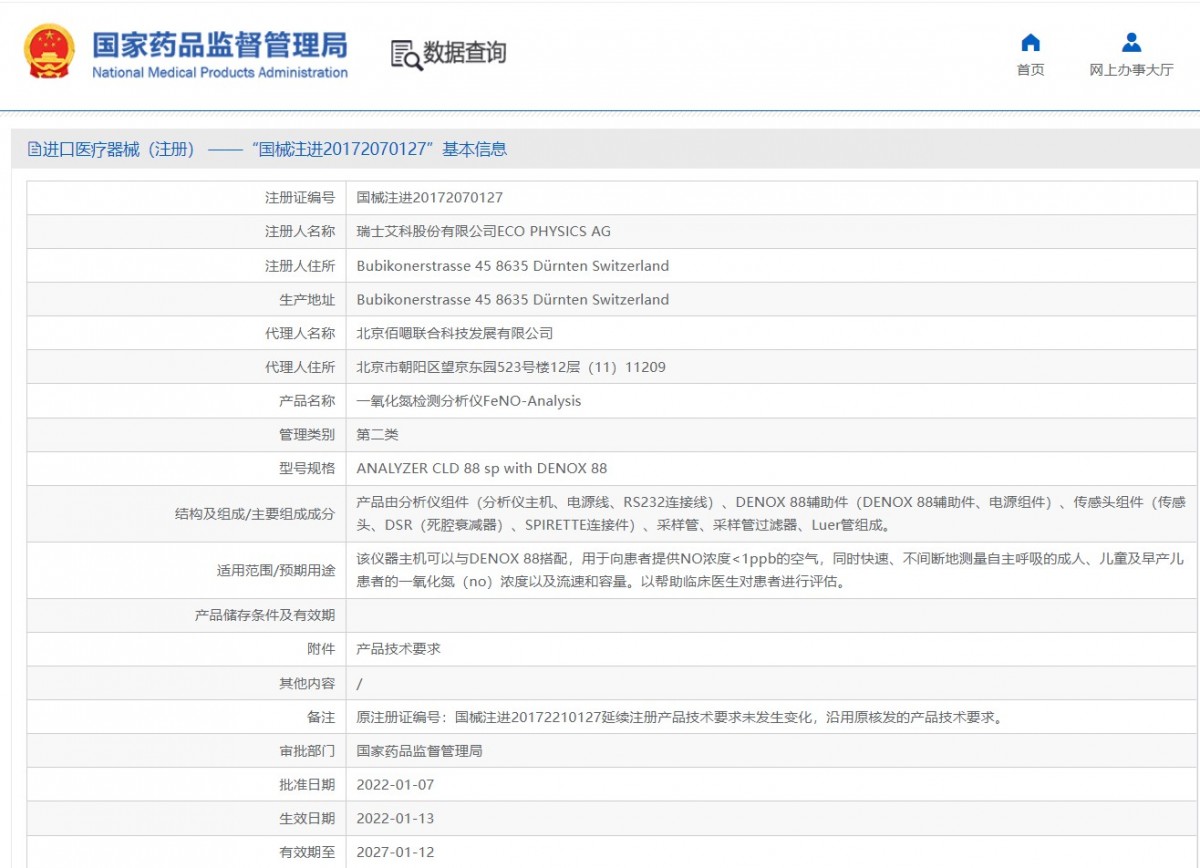Go to 网上办事大厅 text label
The height and width of the screenshot is (868, 1200).
pyautogui.click(x=1131, y=70)
